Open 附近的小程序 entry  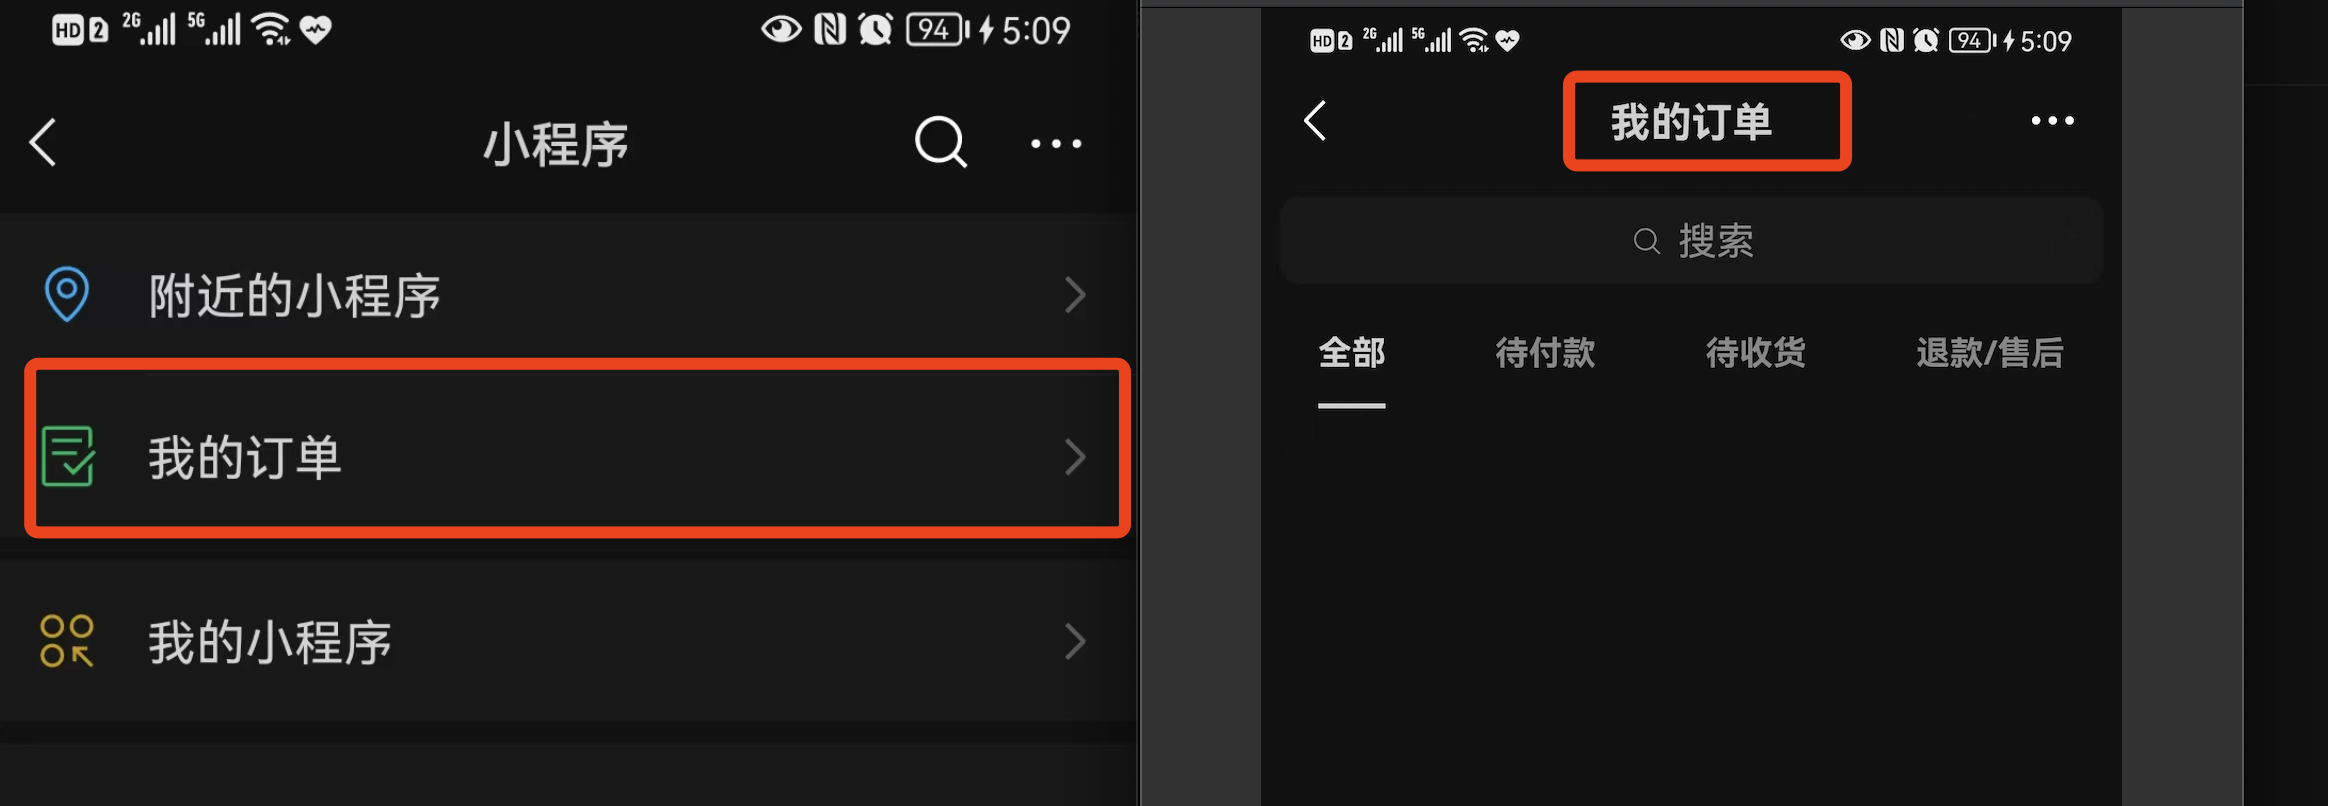pos(568,295)
